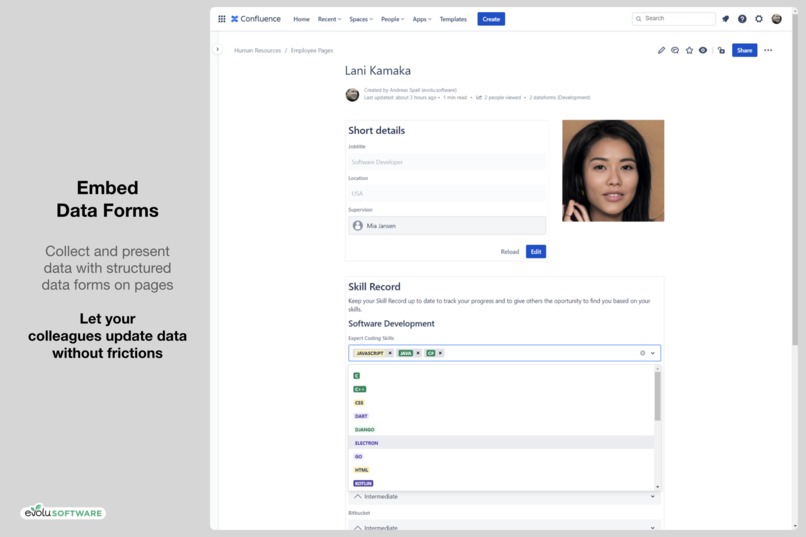Viewport: 806px width, 537px height.
Task: Click the author avatar under the title
Action: click(352, 95)
